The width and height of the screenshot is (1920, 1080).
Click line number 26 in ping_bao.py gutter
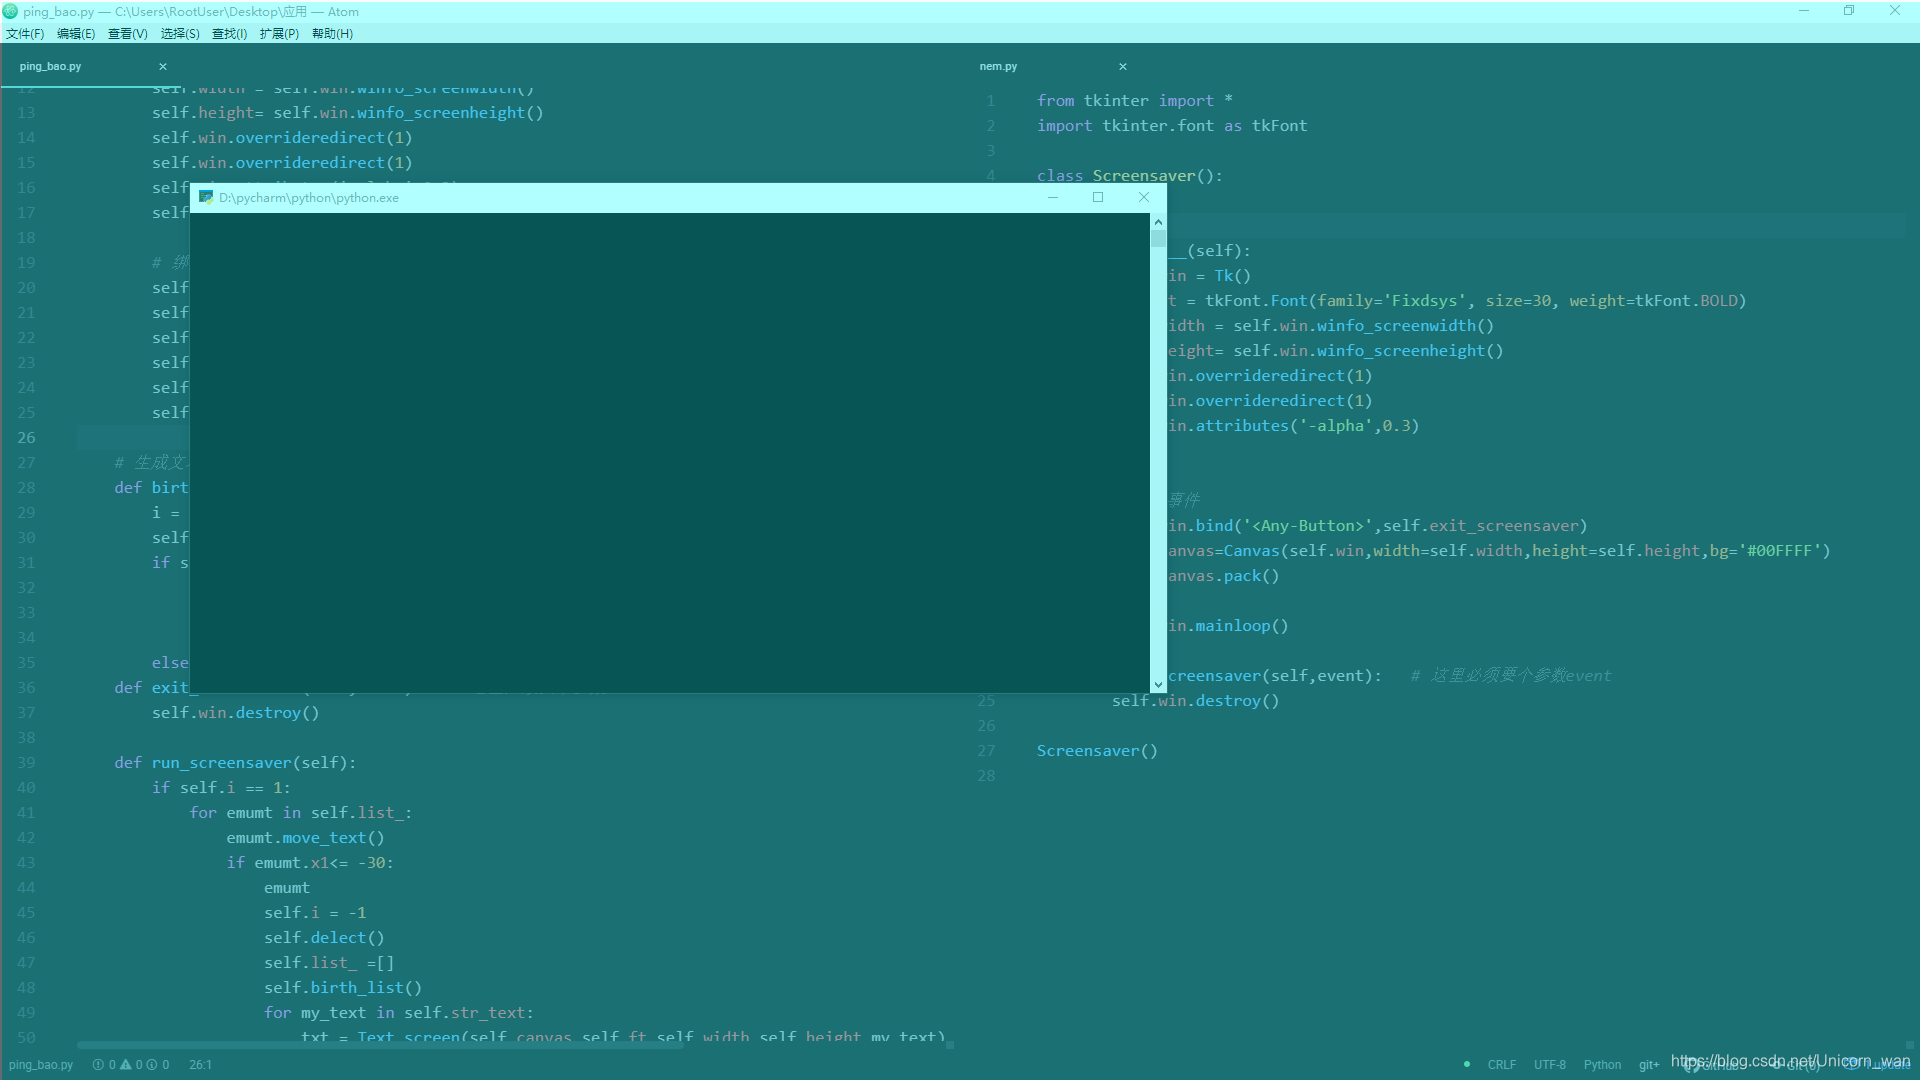26,438
